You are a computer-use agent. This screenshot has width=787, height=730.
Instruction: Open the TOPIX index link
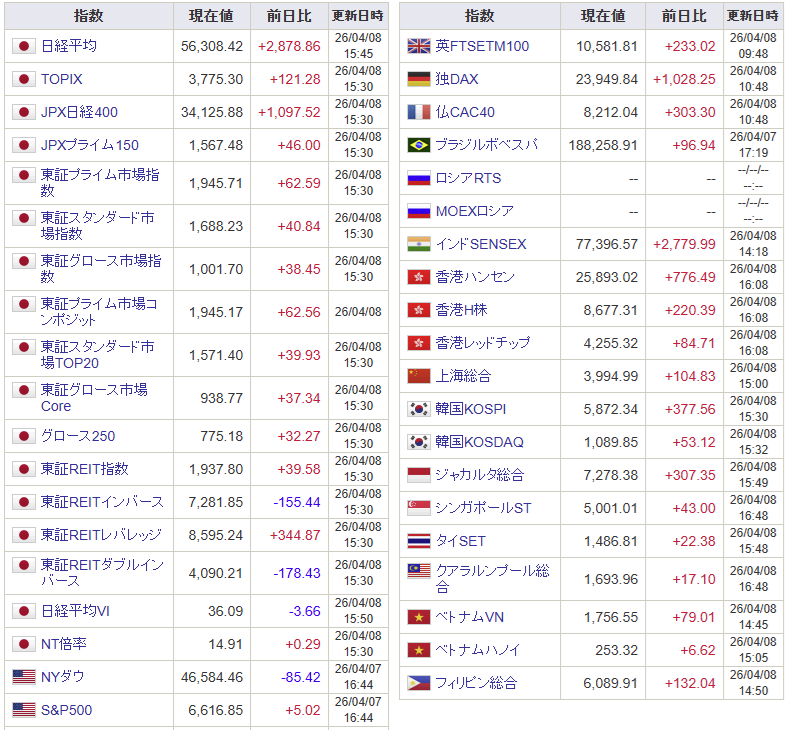(x=62, y=79)
